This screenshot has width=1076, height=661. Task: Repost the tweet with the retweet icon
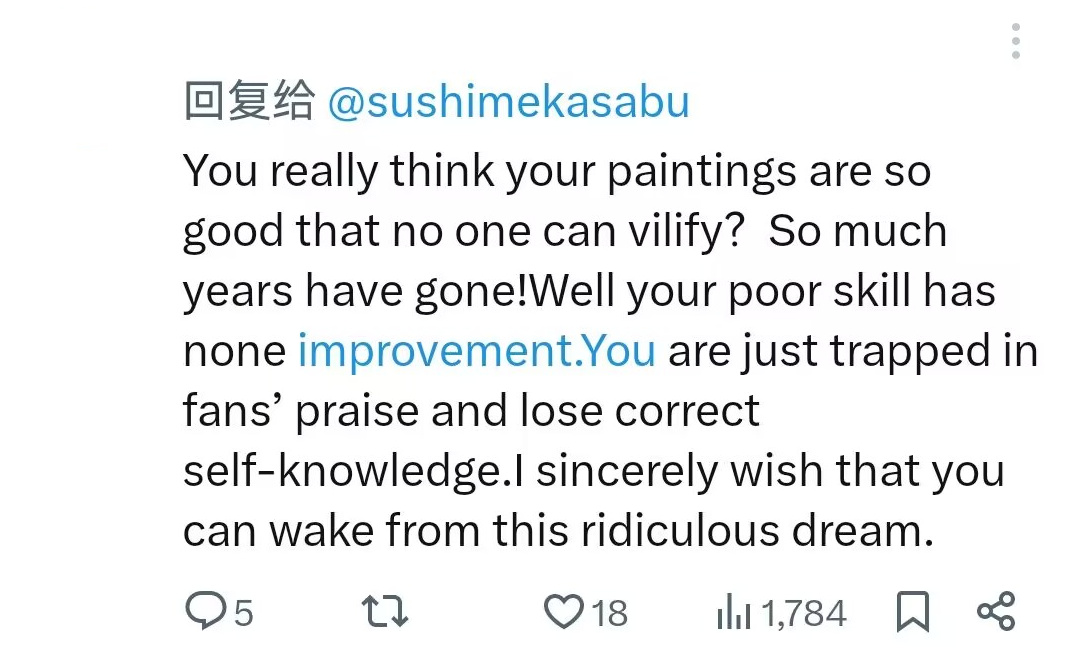(385, 611)
